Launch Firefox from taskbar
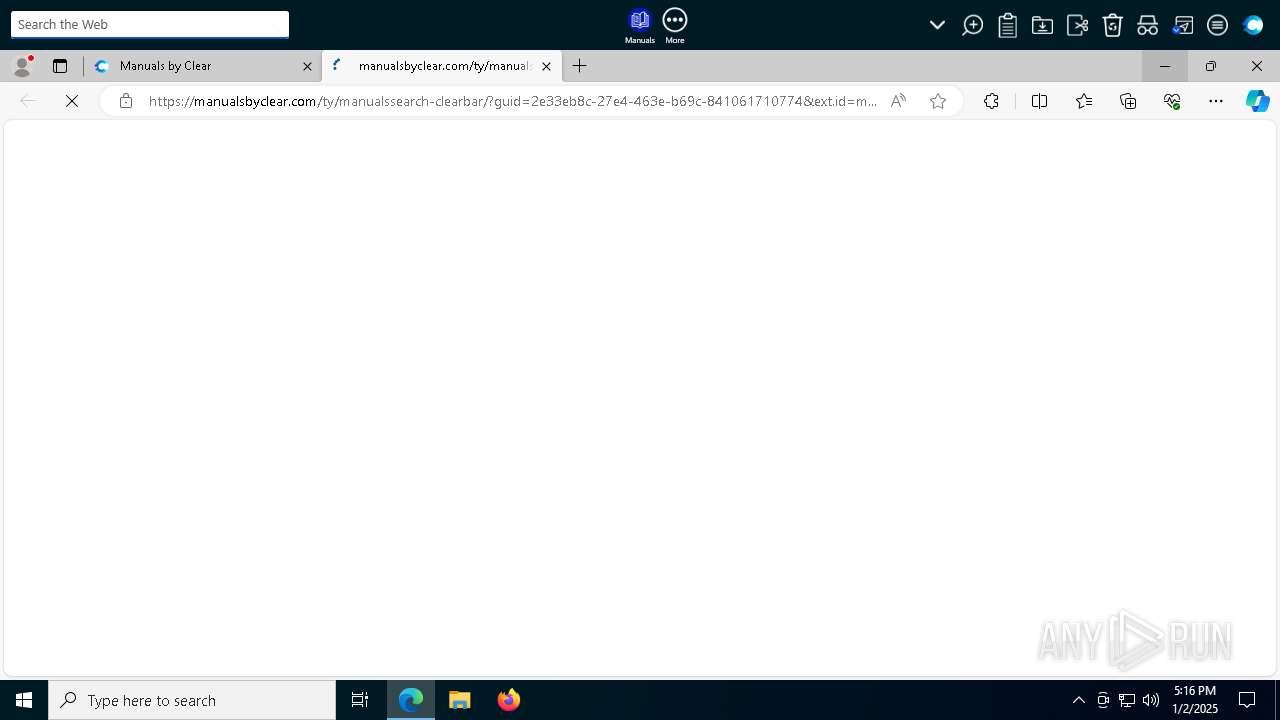The width and height of the screenshot is (1280, 720). click(509, 700)
